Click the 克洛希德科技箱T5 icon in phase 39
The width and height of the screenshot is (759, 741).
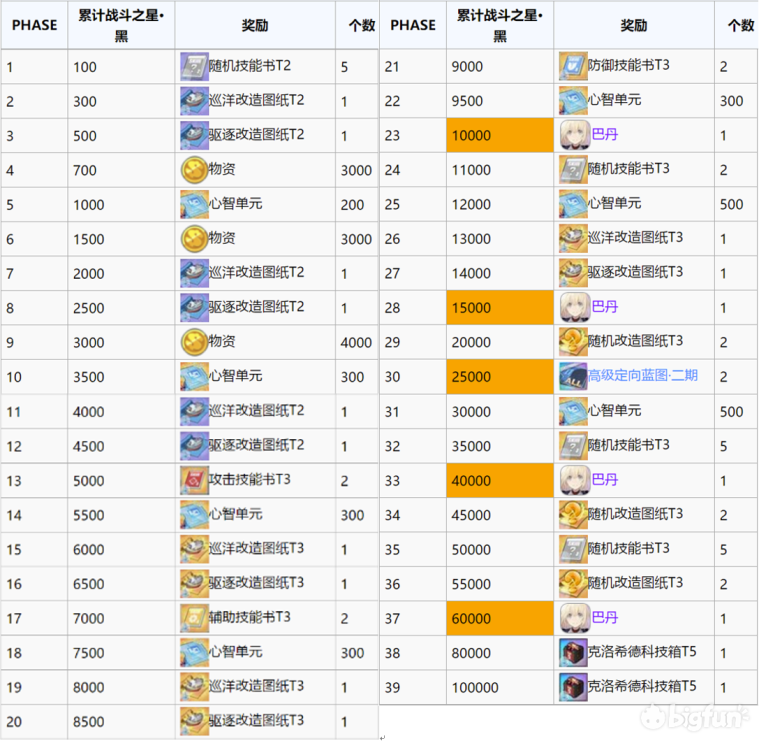(x=573, y=687)
